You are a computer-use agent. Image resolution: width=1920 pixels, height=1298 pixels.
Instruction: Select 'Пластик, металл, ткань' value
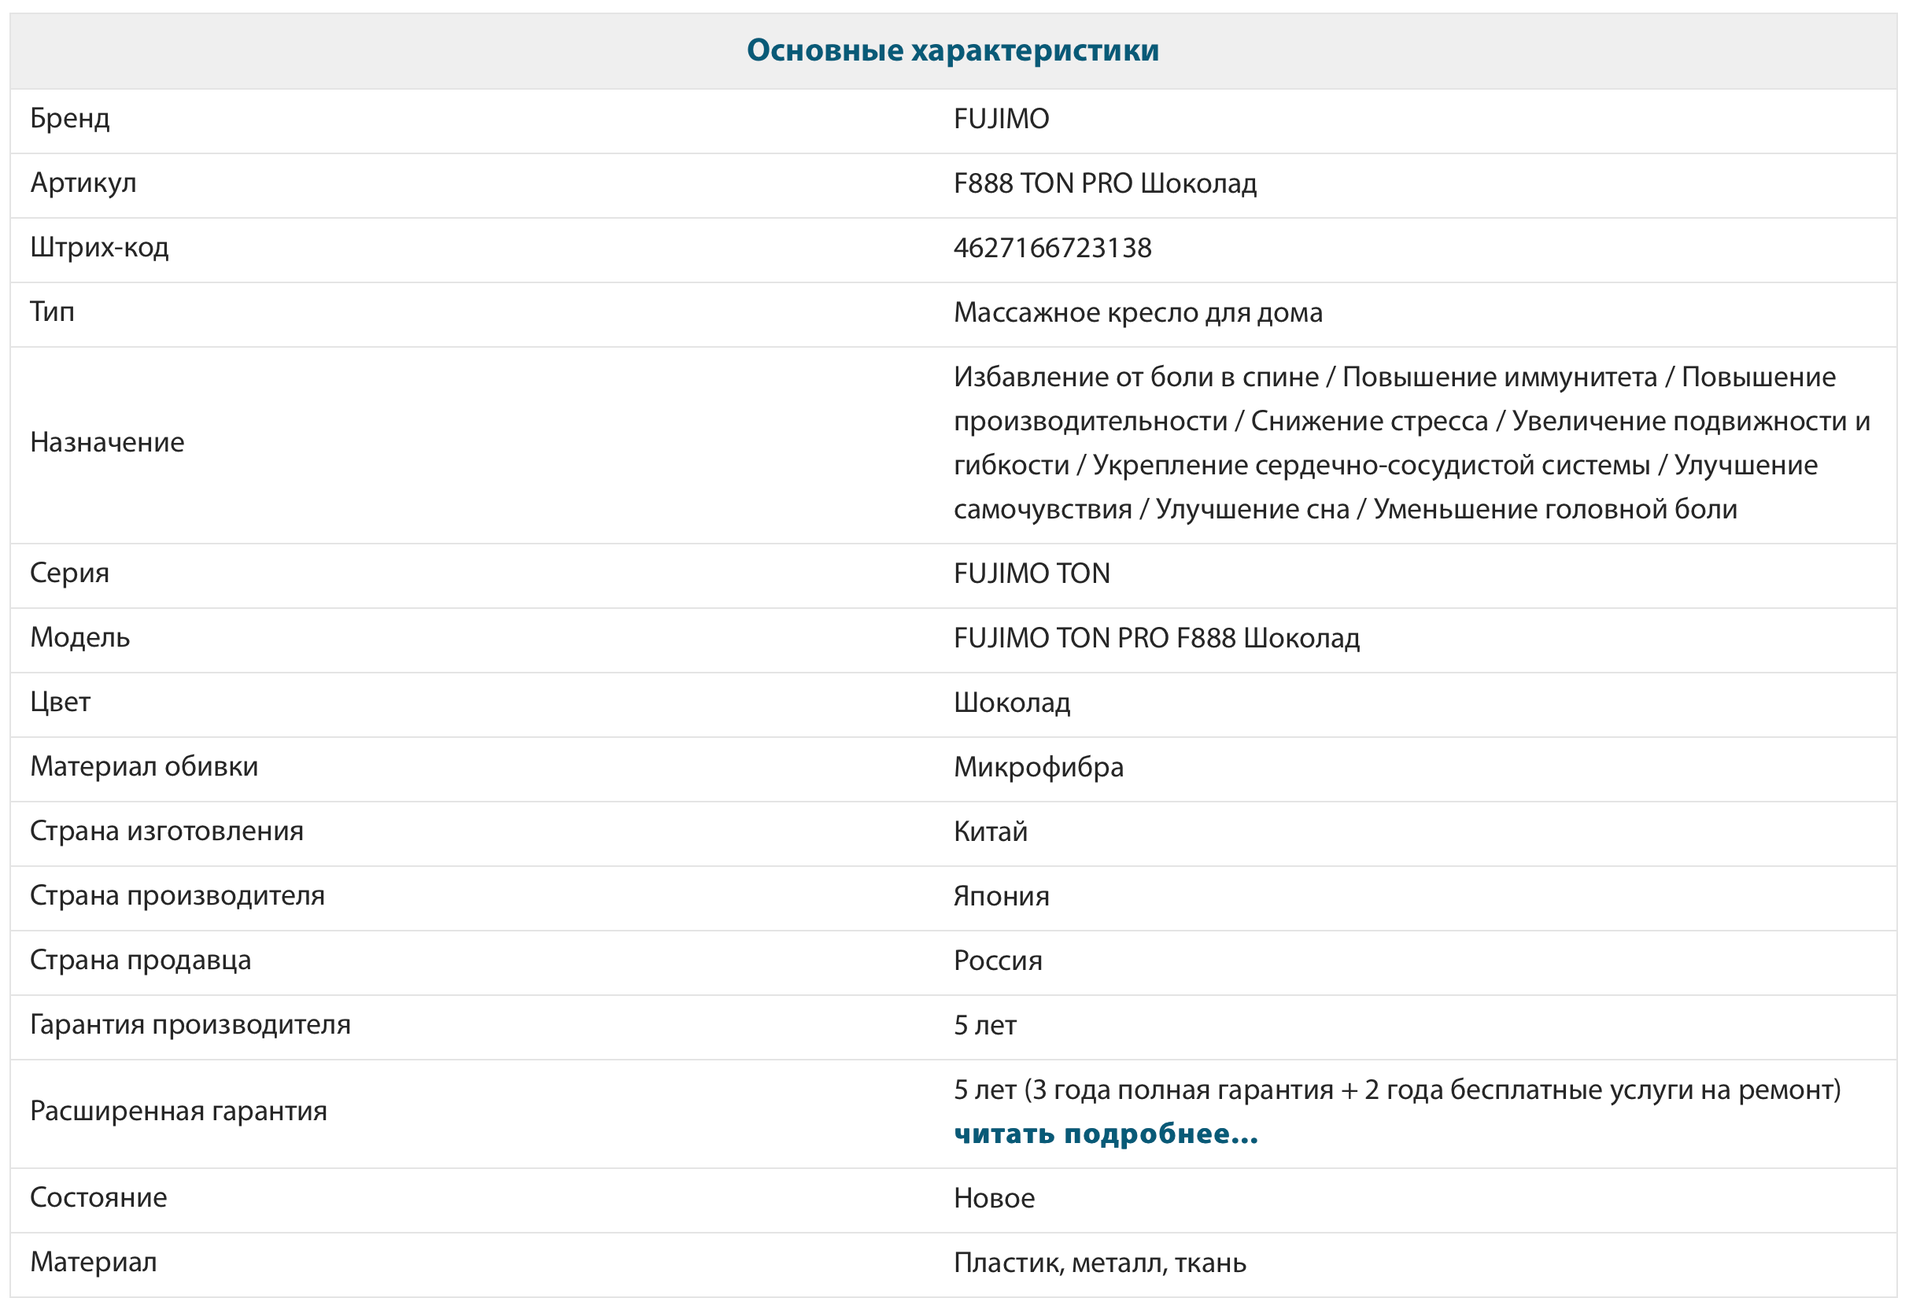(1100, 1263)
